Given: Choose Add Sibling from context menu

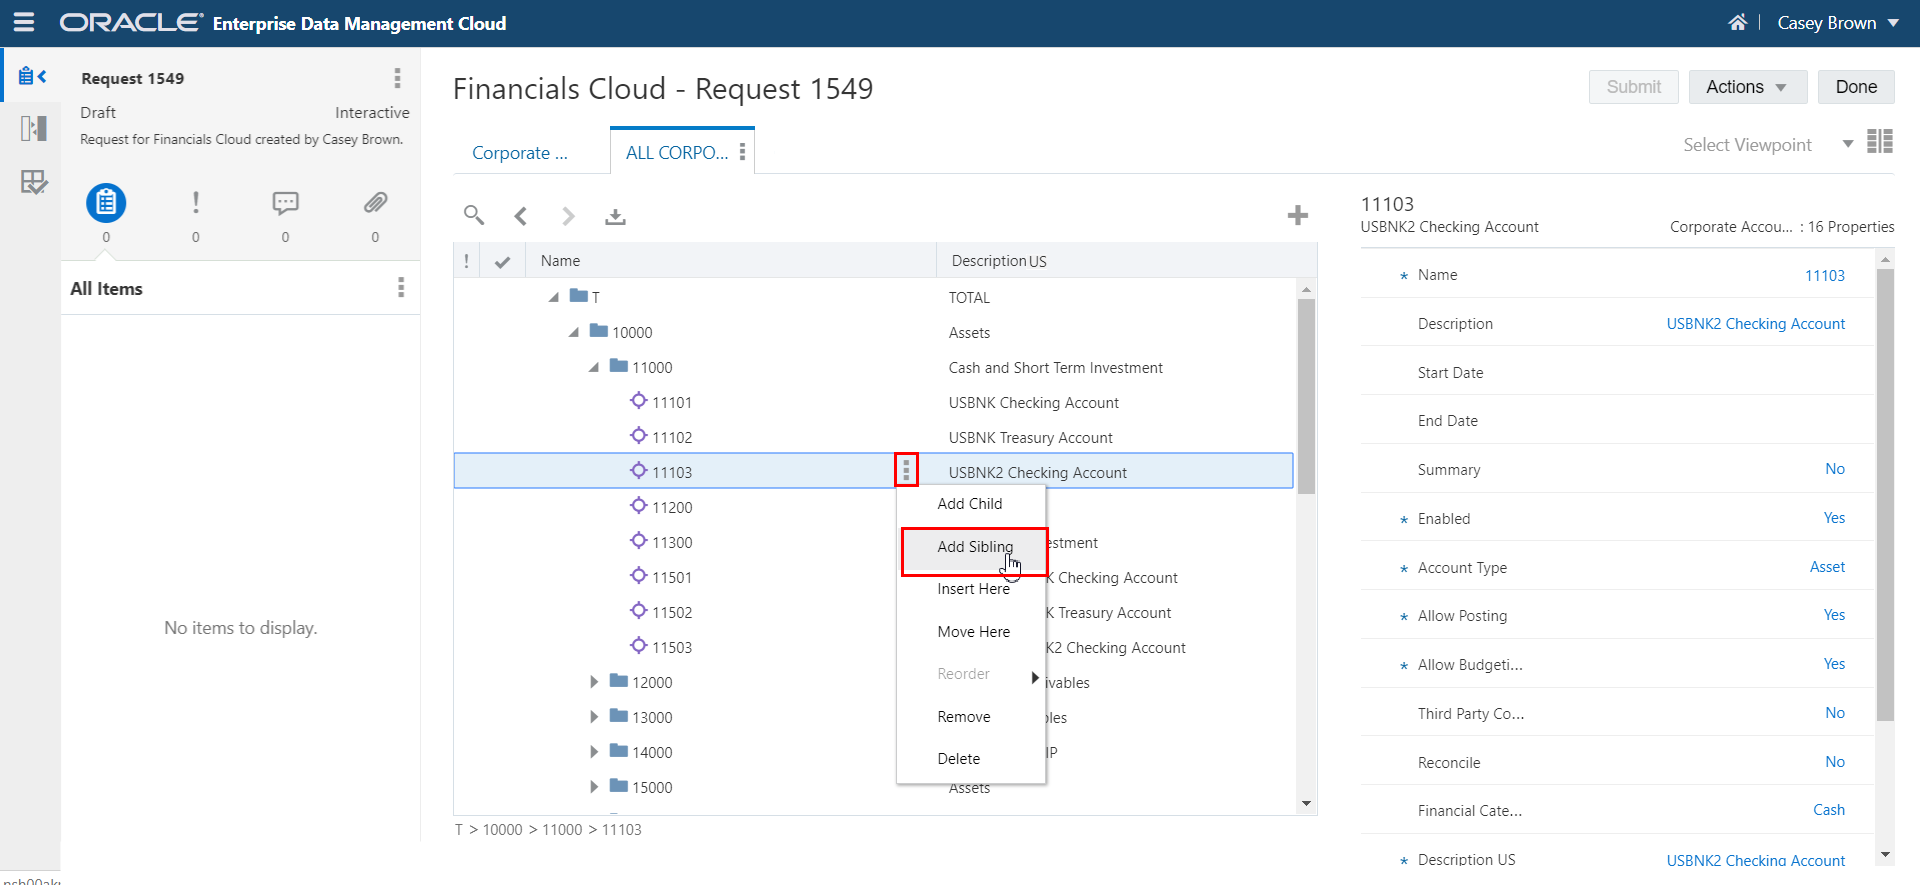Looking at the screenshot, I should pyautogui.click(x=974, y=547).
